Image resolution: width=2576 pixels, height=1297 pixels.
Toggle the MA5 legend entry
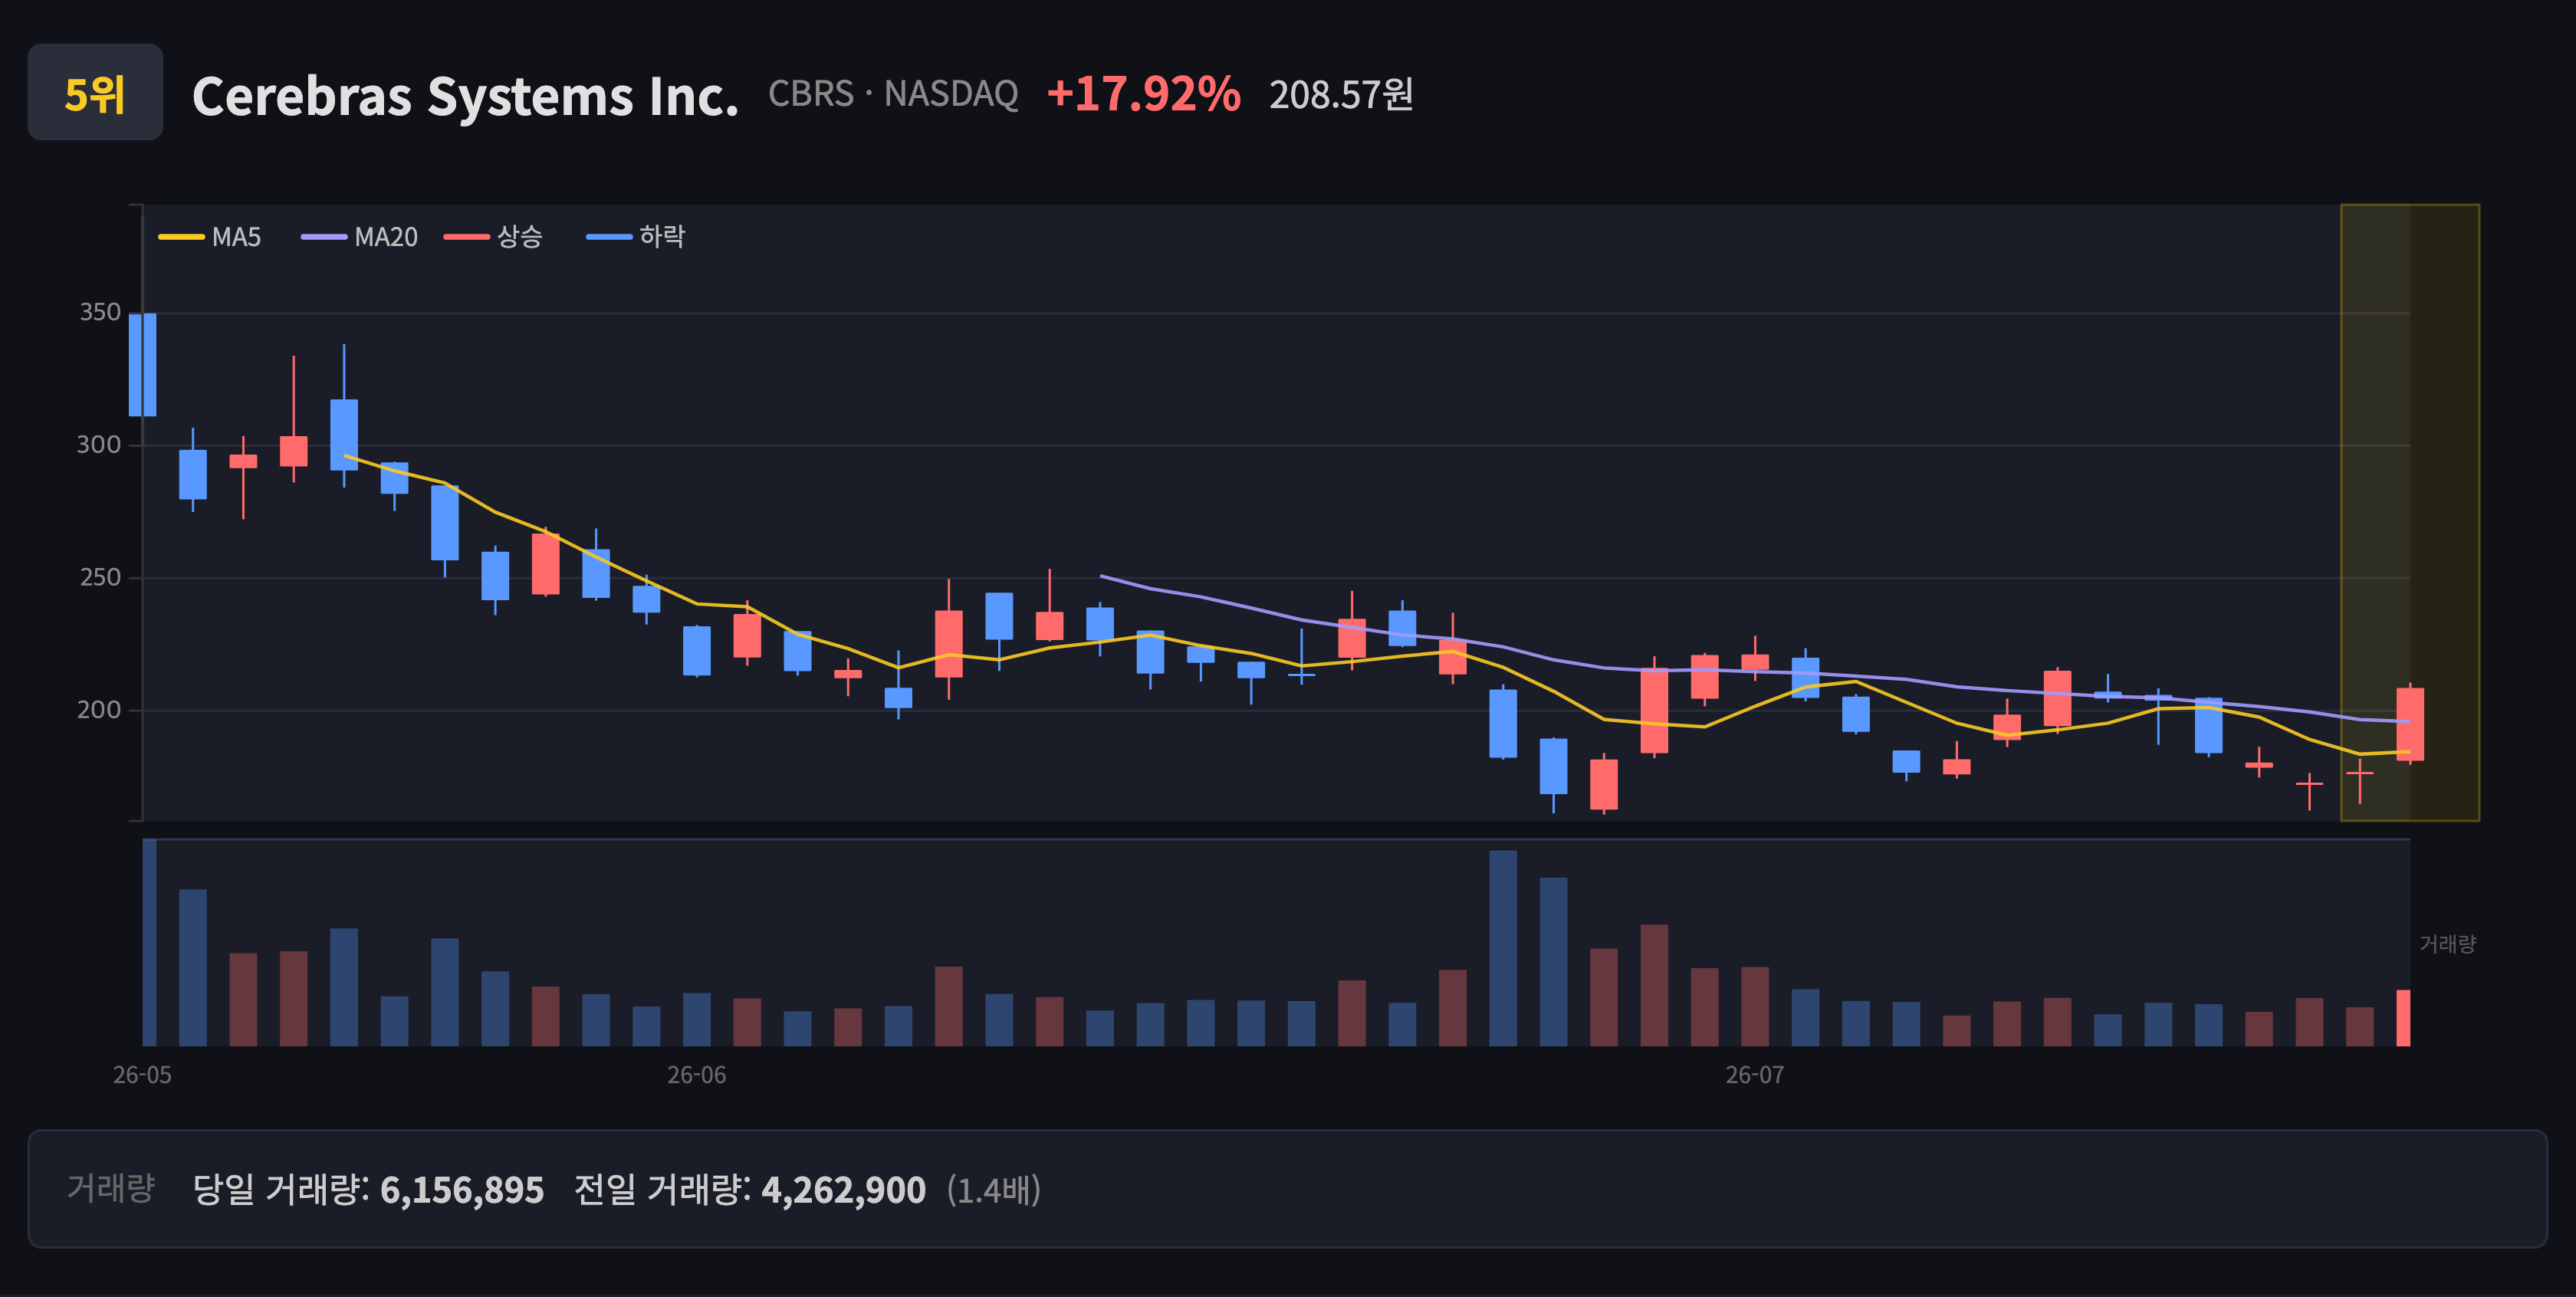210,237
